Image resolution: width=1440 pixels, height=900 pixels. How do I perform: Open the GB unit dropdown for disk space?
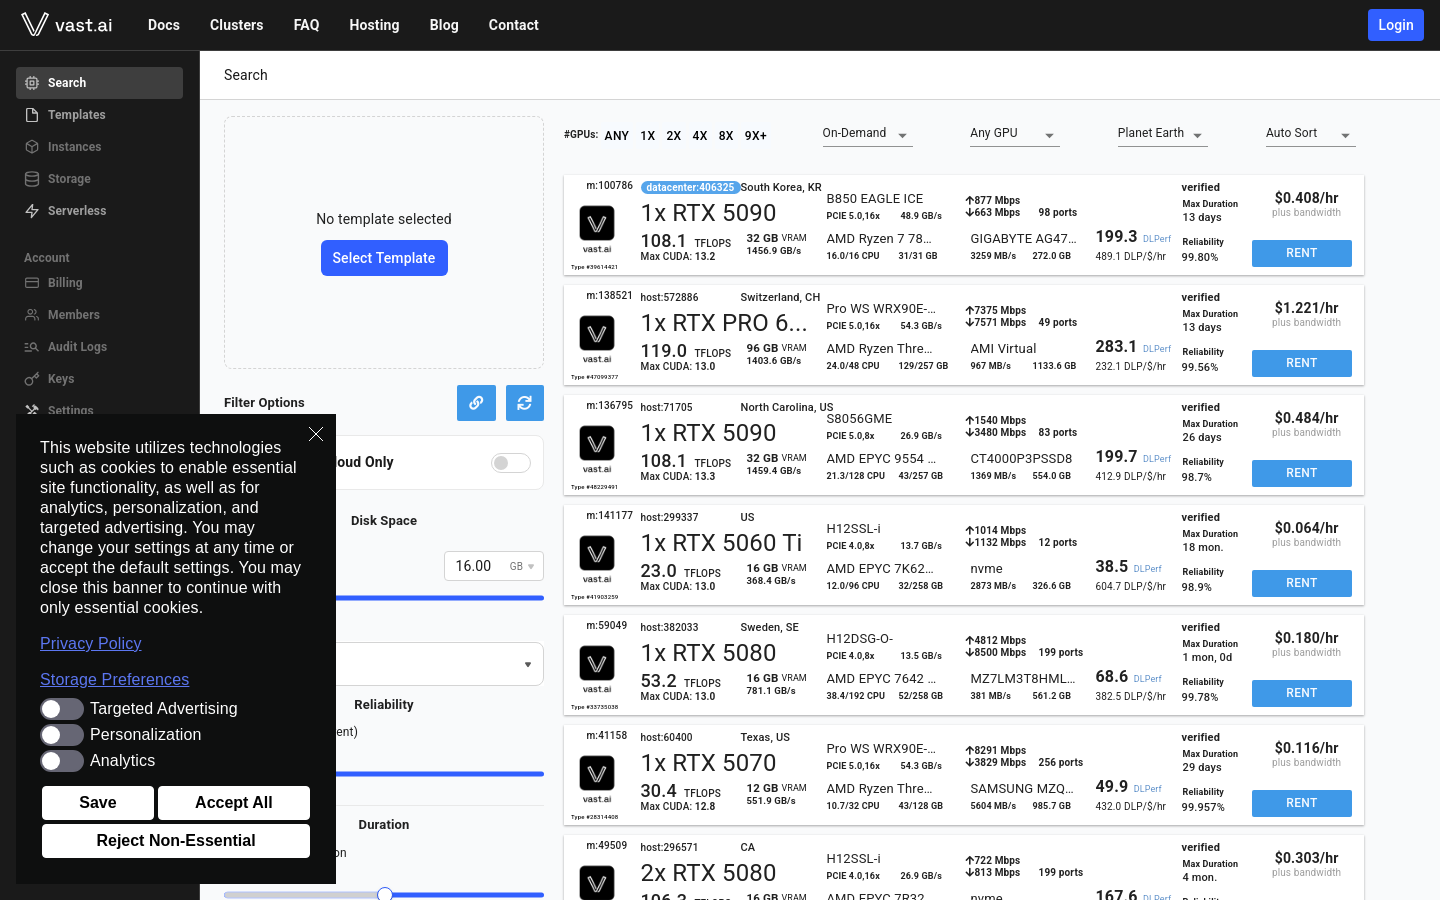(522, 566)
